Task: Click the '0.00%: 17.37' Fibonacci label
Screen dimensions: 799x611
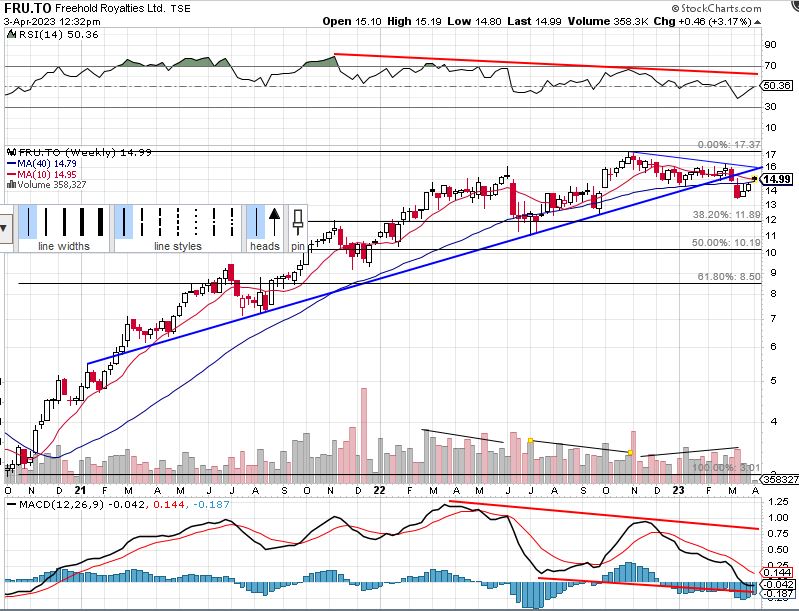Action: 729,145
